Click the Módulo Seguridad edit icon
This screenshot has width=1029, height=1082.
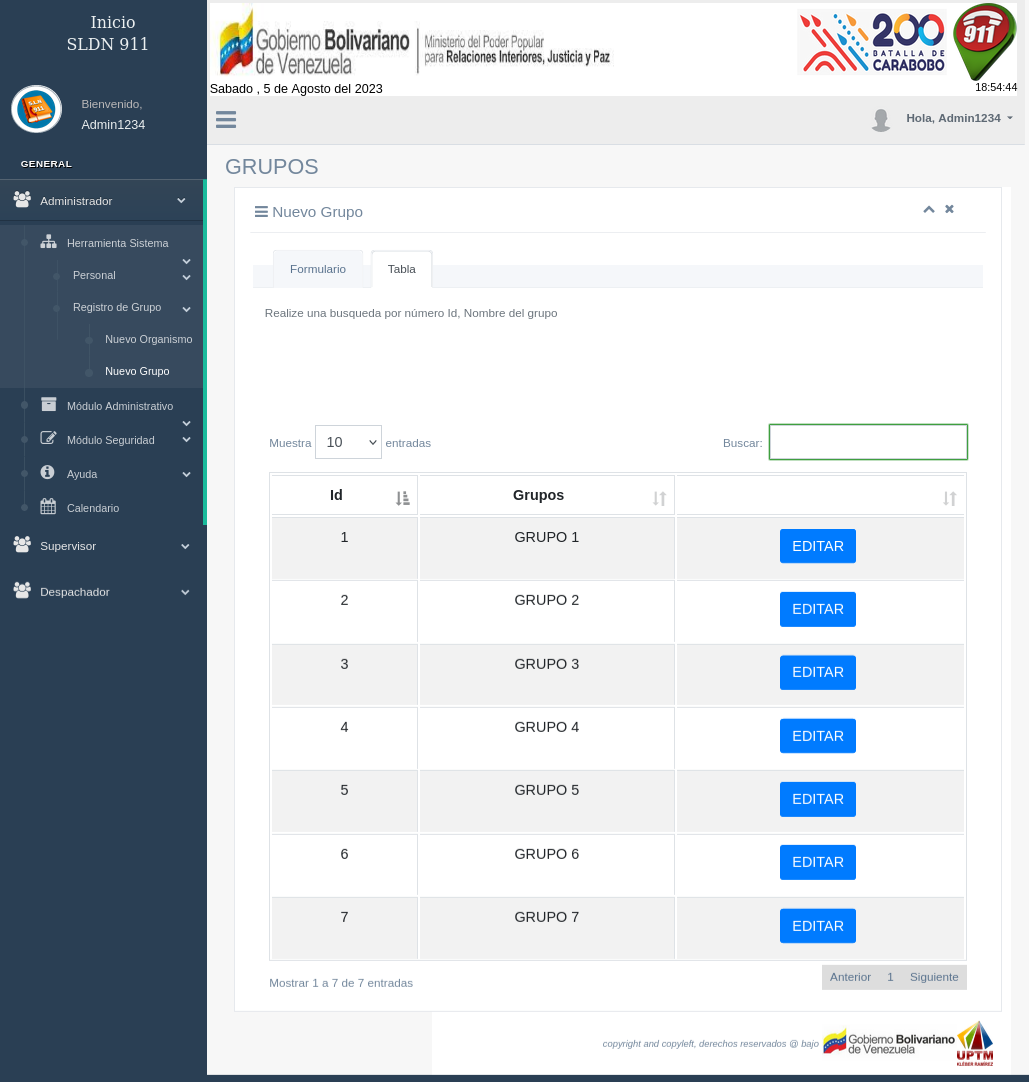pos(48,439)
